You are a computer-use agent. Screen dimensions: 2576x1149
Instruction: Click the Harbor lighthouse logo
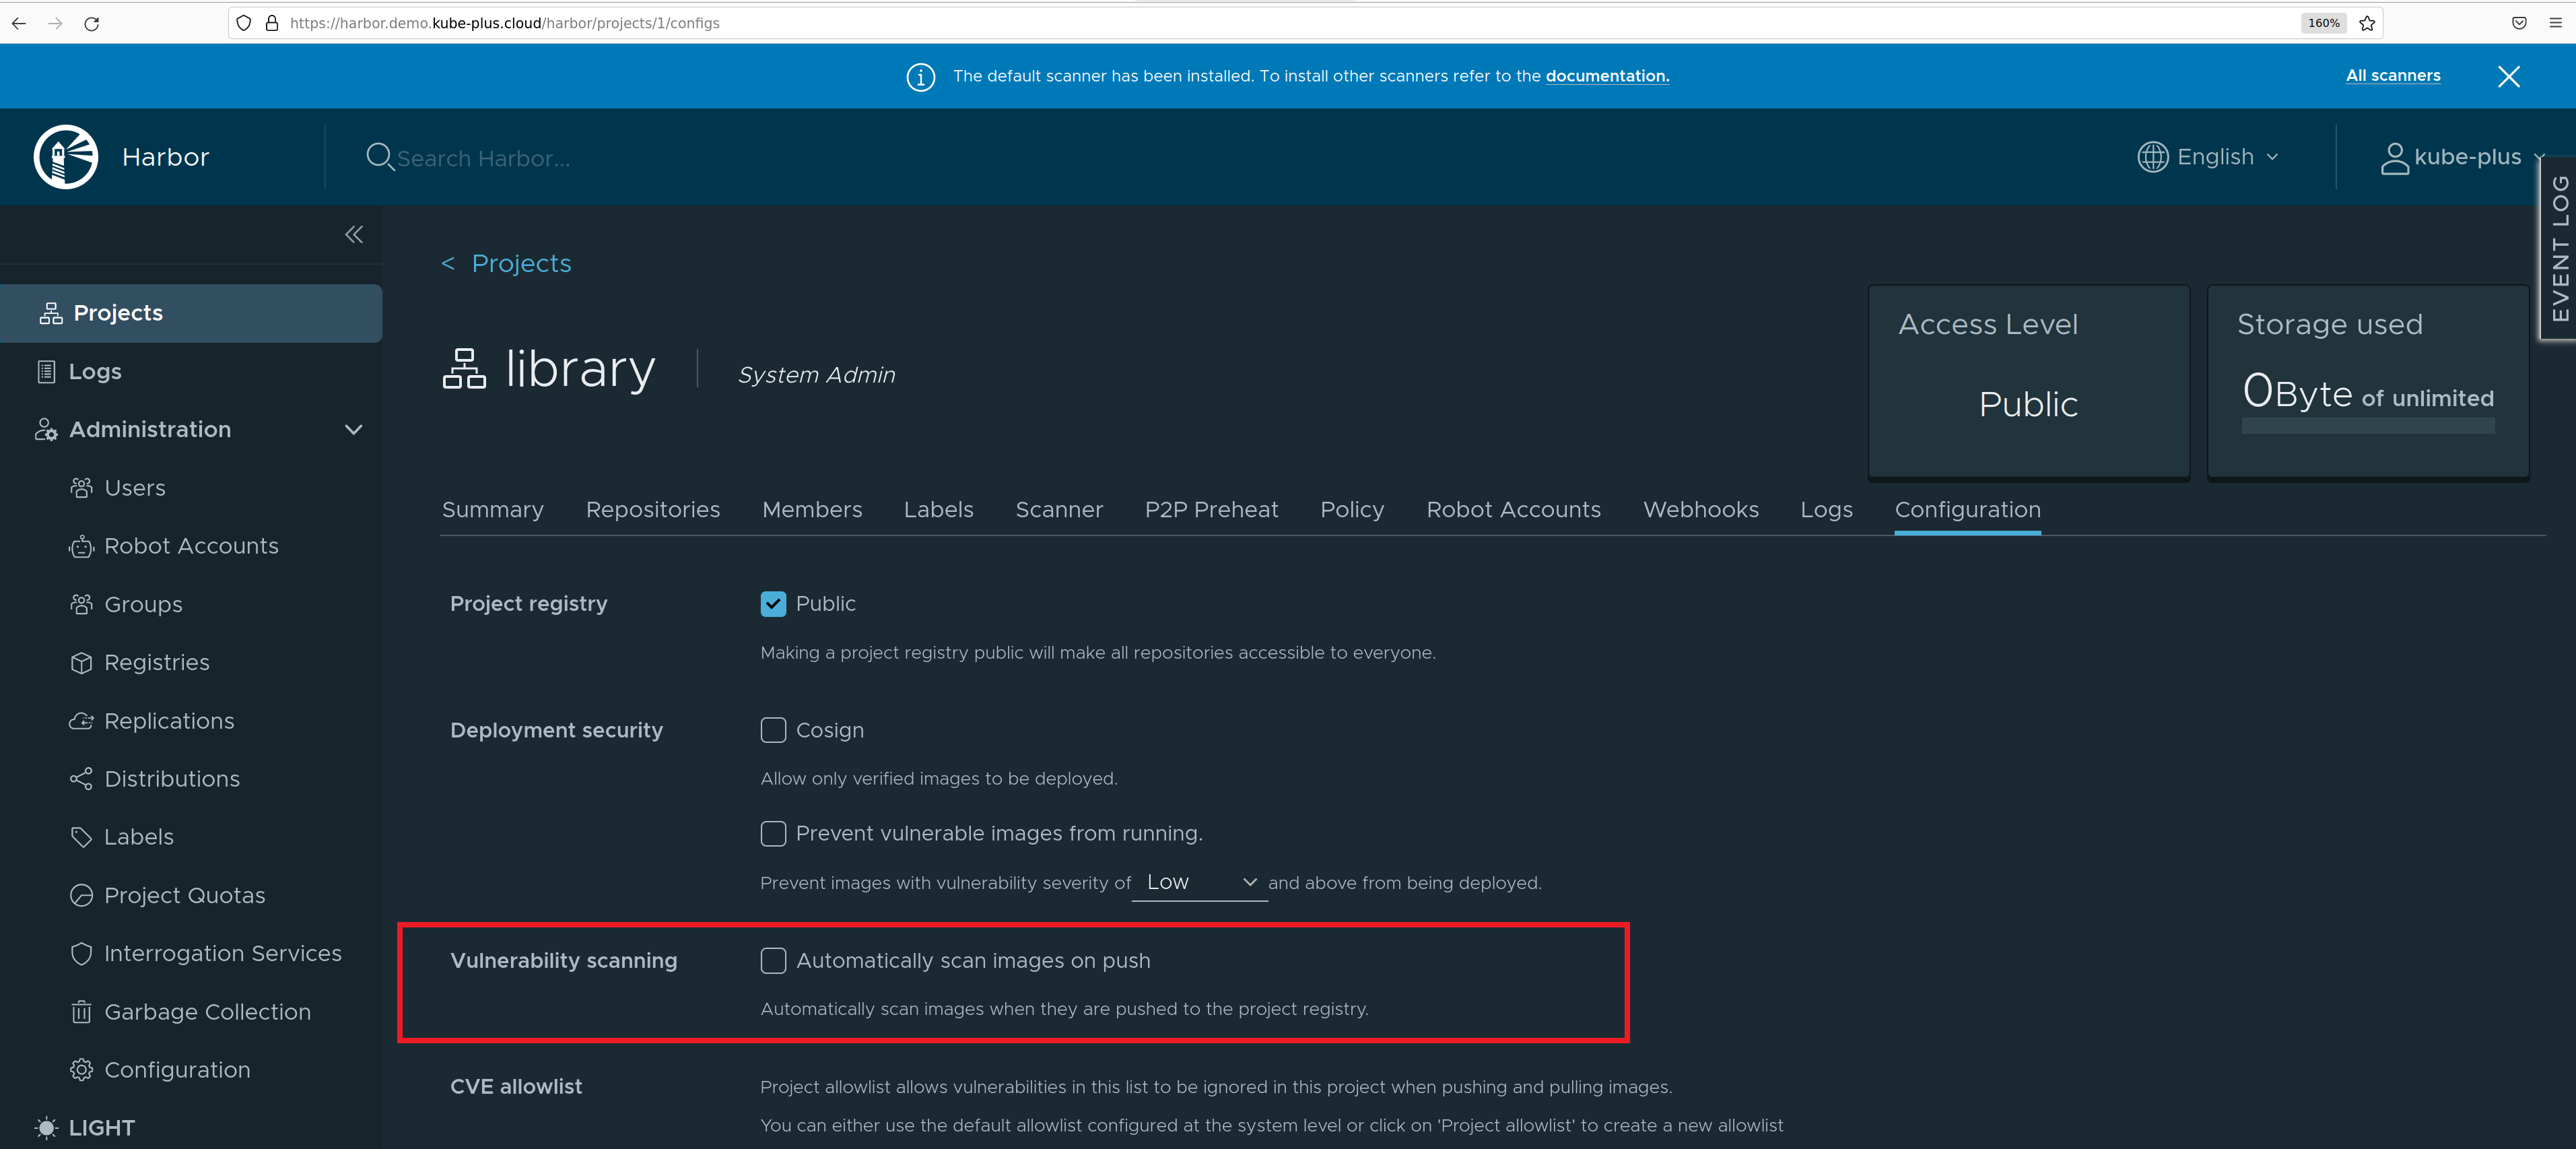[66, 157]
